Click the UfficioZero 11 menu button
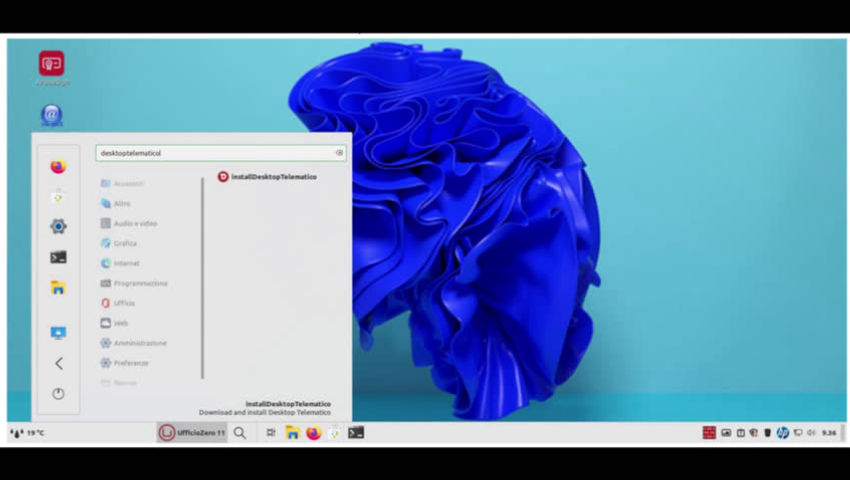This screenshot has width=850, height=480. (193, 433)
